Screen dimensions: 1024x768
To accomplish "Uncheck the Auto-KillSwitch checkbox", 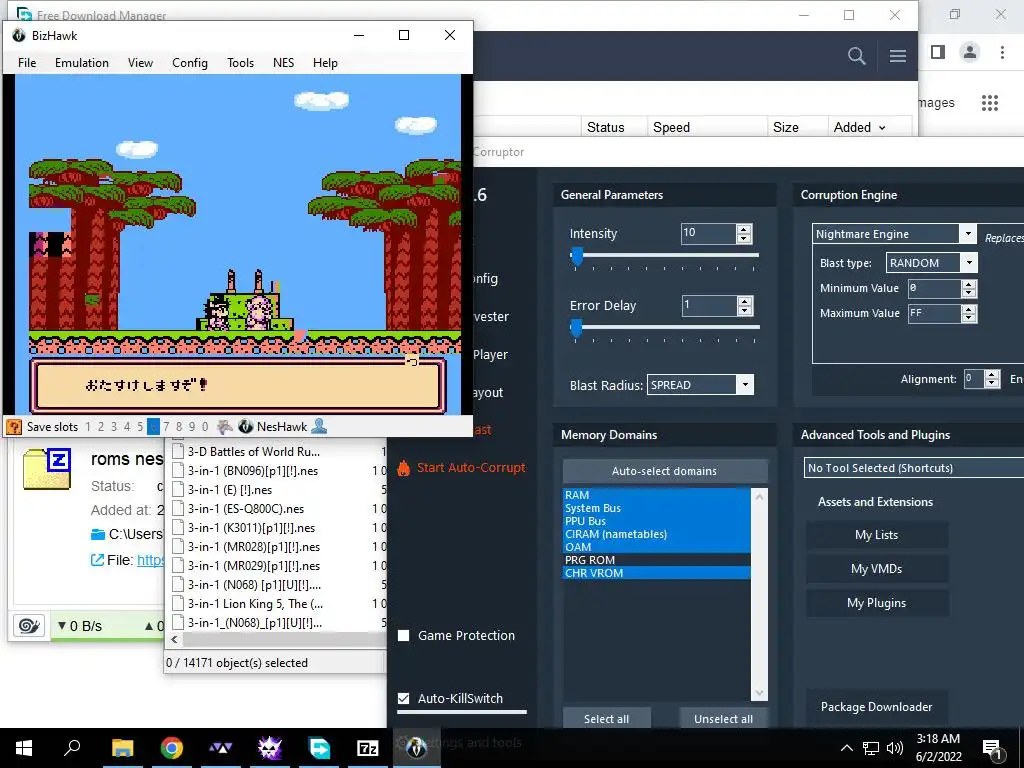I will [404, 698].
